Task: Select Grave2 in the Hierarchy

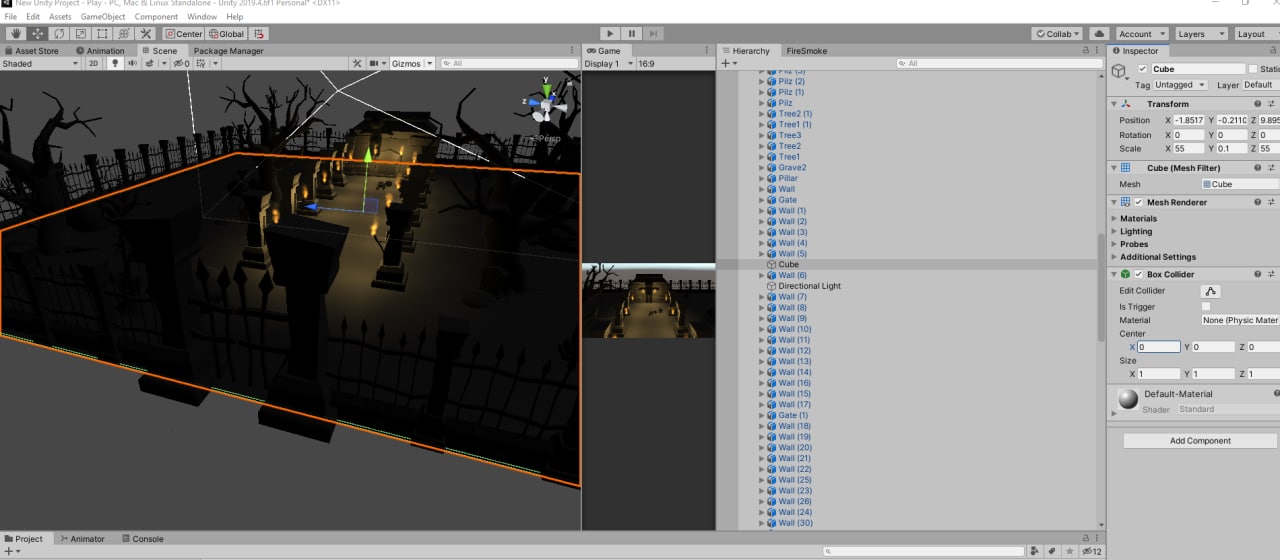Action: pos(792,167)
